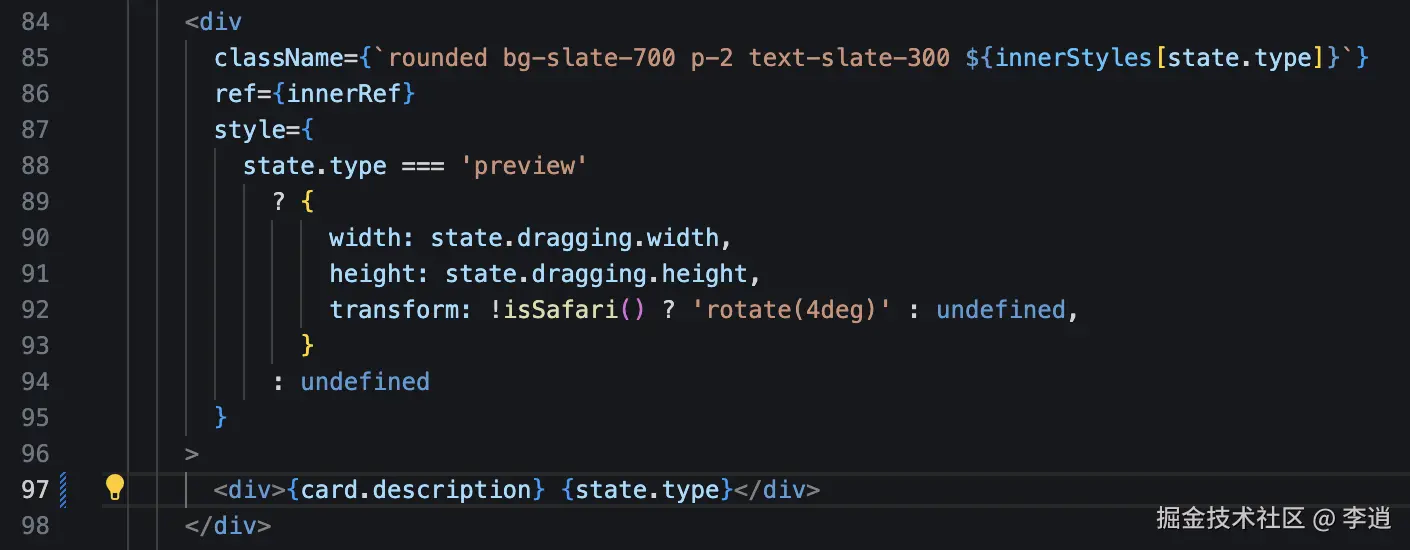Place cursor on className attribute
1410x550 pixels.
tap(279, 57)
